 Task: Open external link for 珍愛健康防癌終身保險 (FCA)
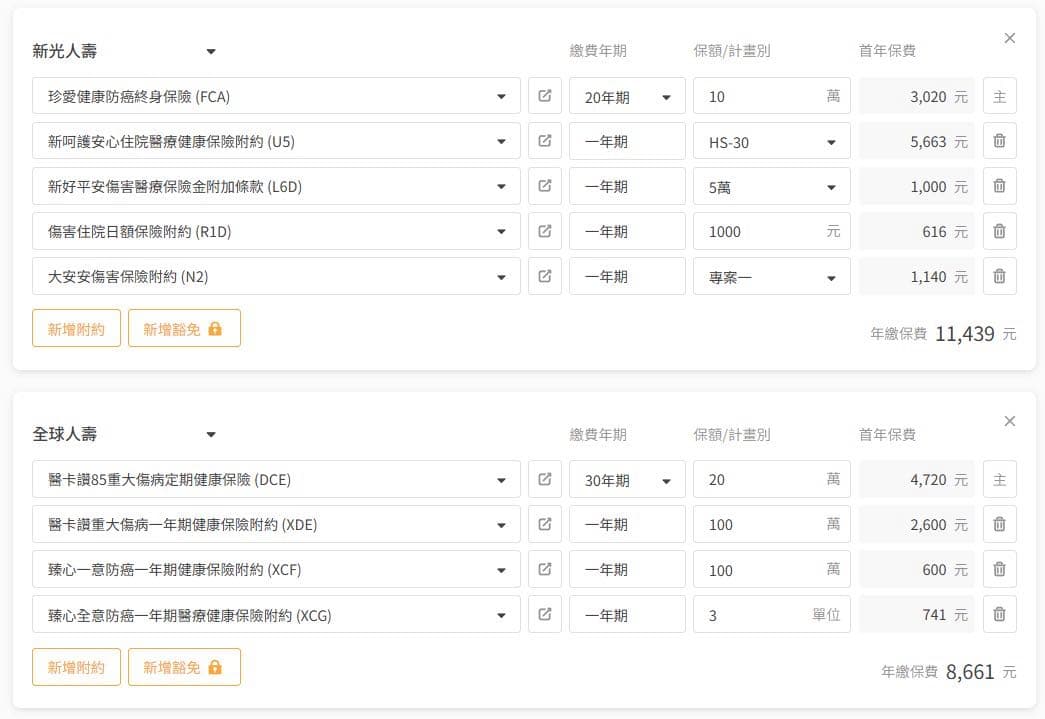(544, 96)
